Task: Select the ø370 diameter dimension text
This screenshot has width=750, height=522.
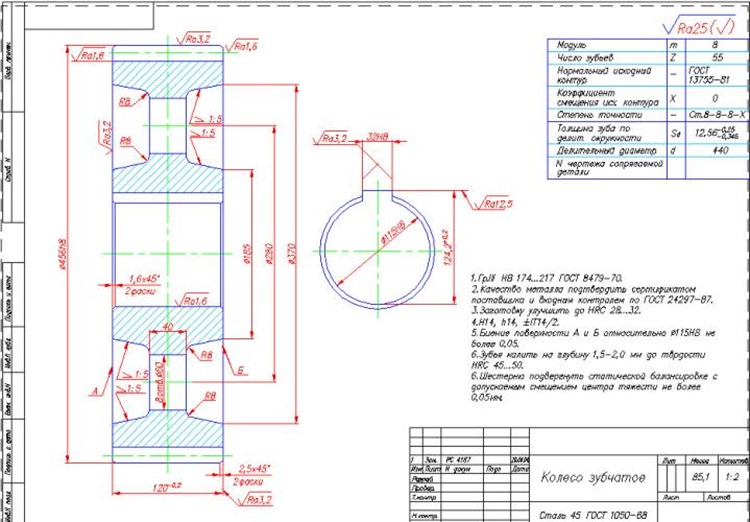Action: [293, 254]
